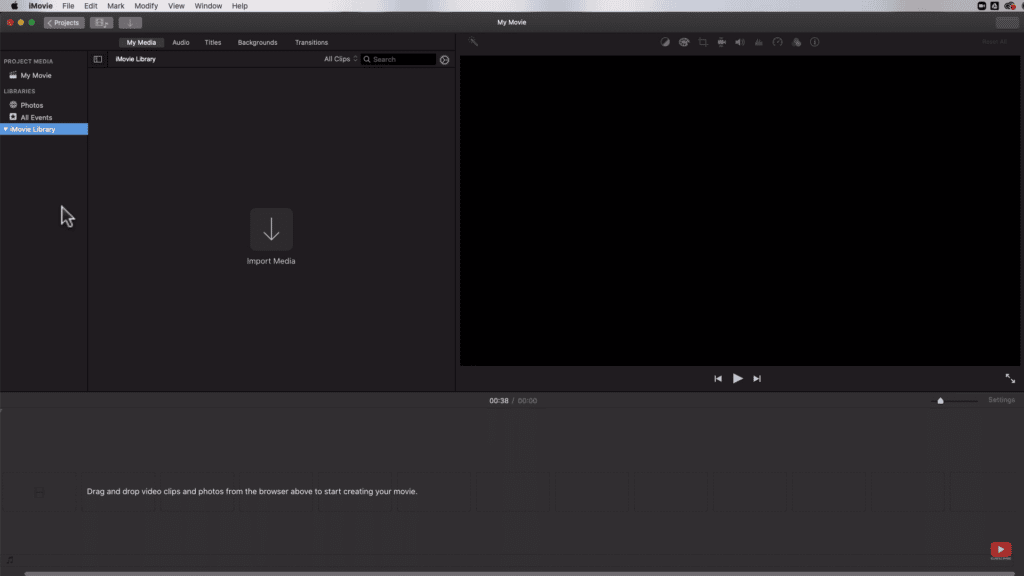
Task: Select the cropping tool
Action: click(x=703, y=42)
